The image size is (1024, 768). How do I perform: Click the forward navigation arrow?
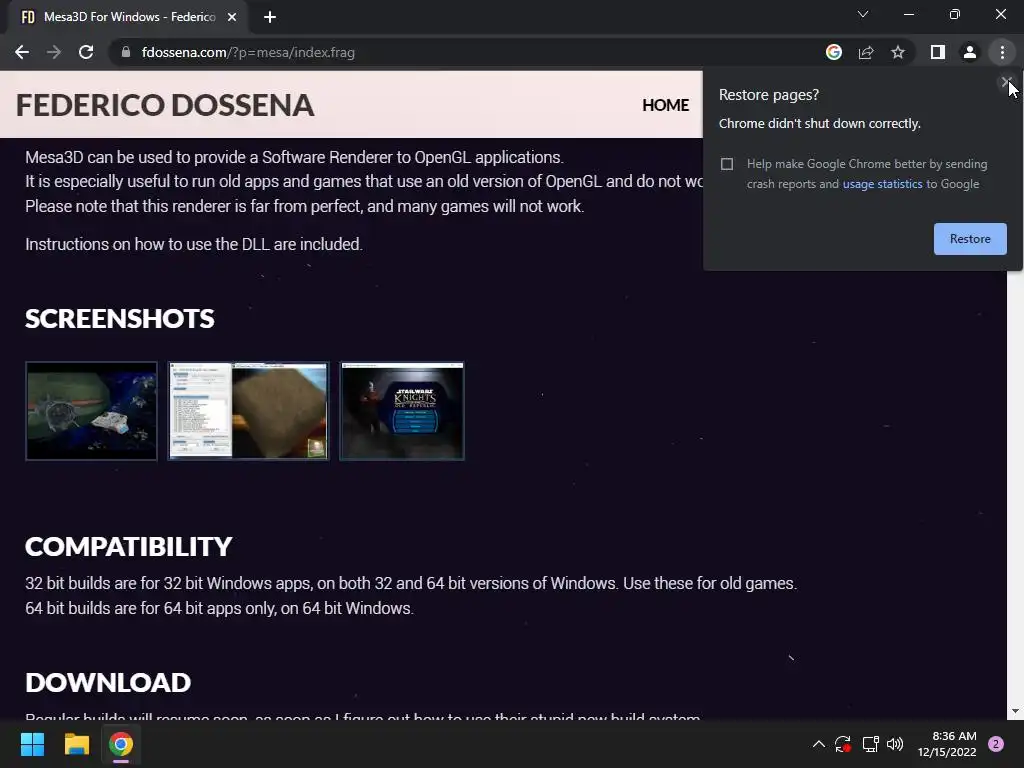click(x=54, y=52)
